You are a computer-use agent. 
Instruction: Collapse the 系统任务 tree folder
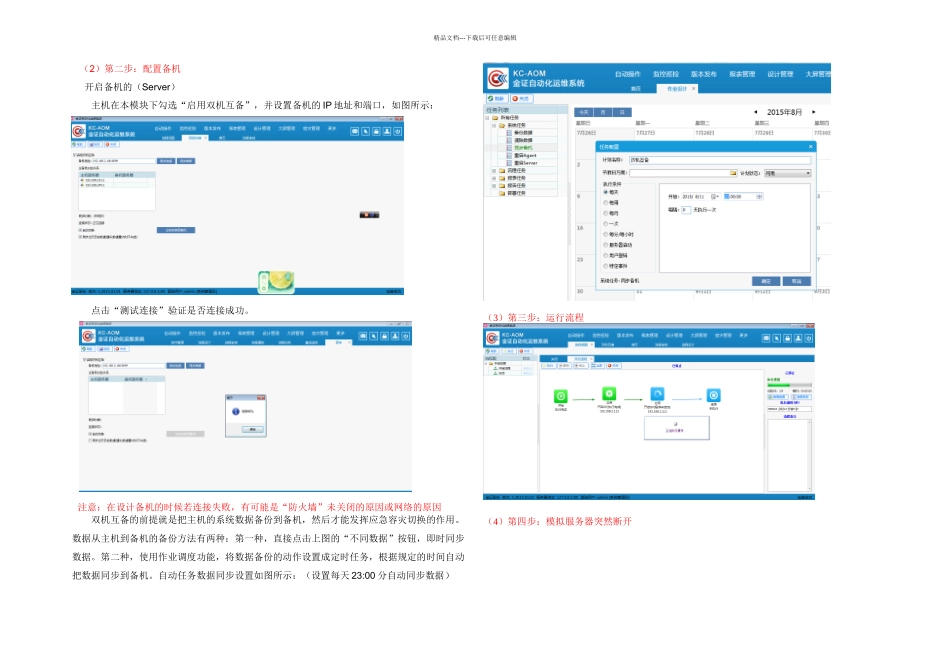pyautogui.click(x=494, y=125)
